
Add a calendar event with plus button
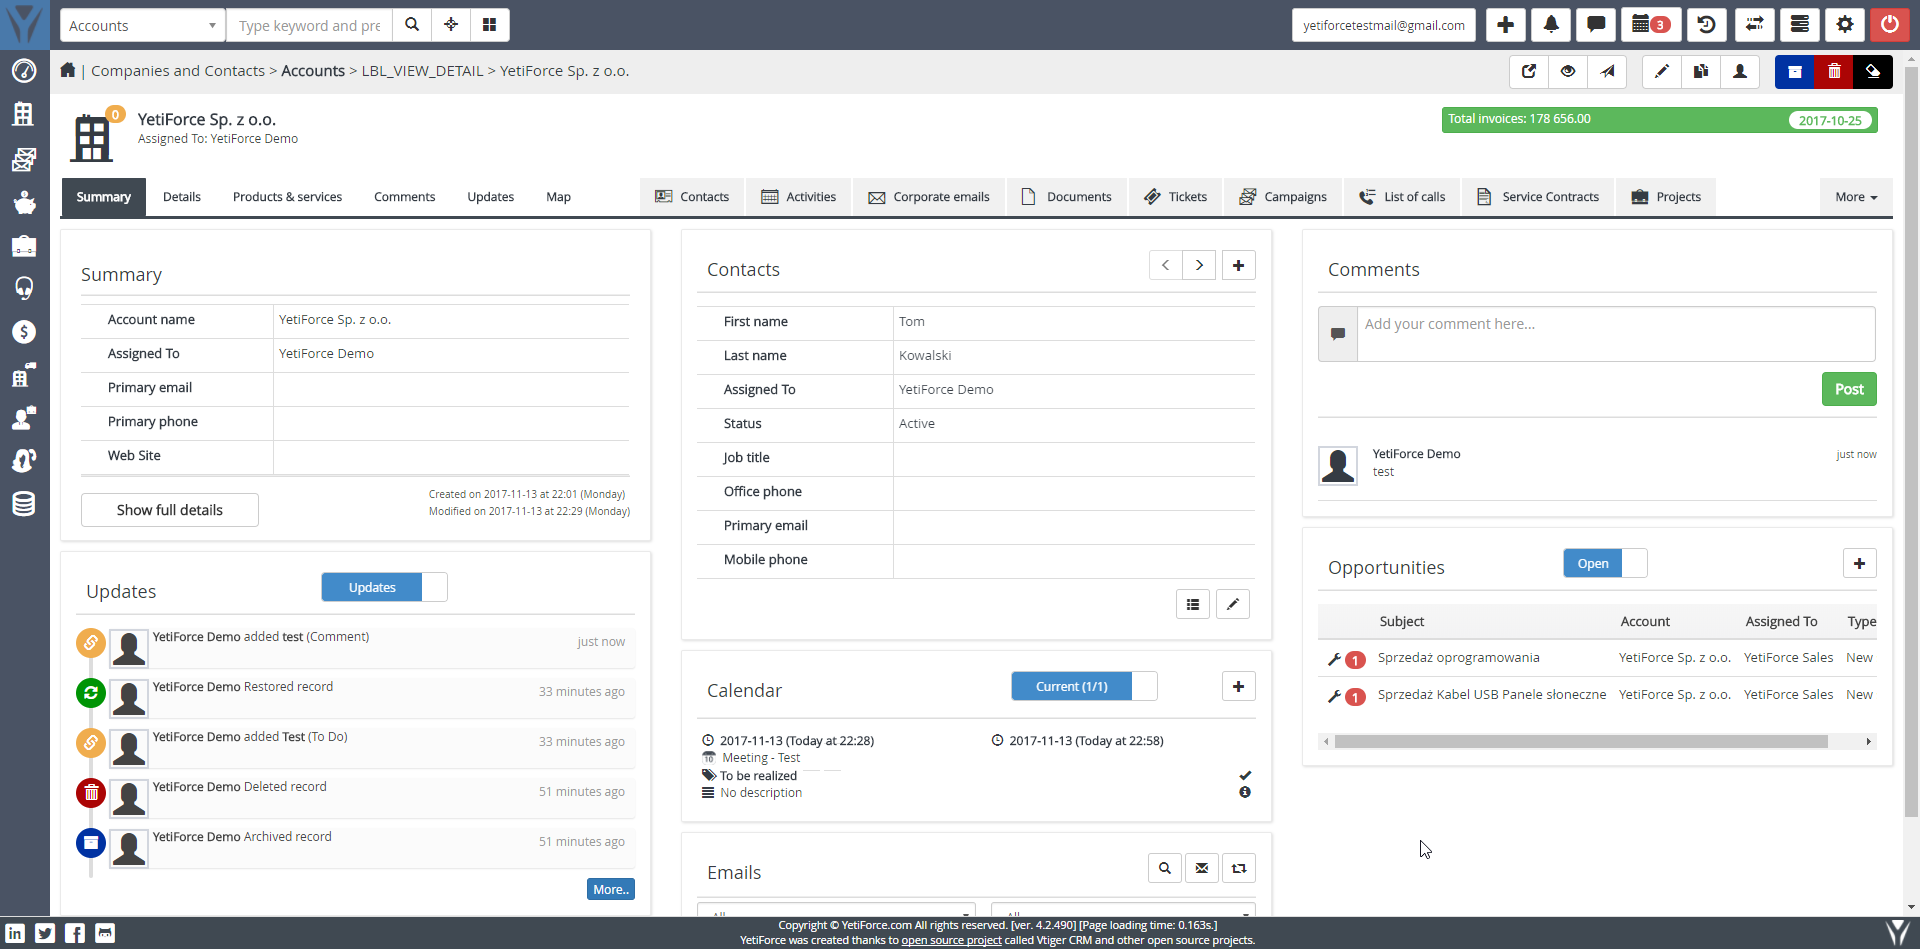(x=1239, y=686)
